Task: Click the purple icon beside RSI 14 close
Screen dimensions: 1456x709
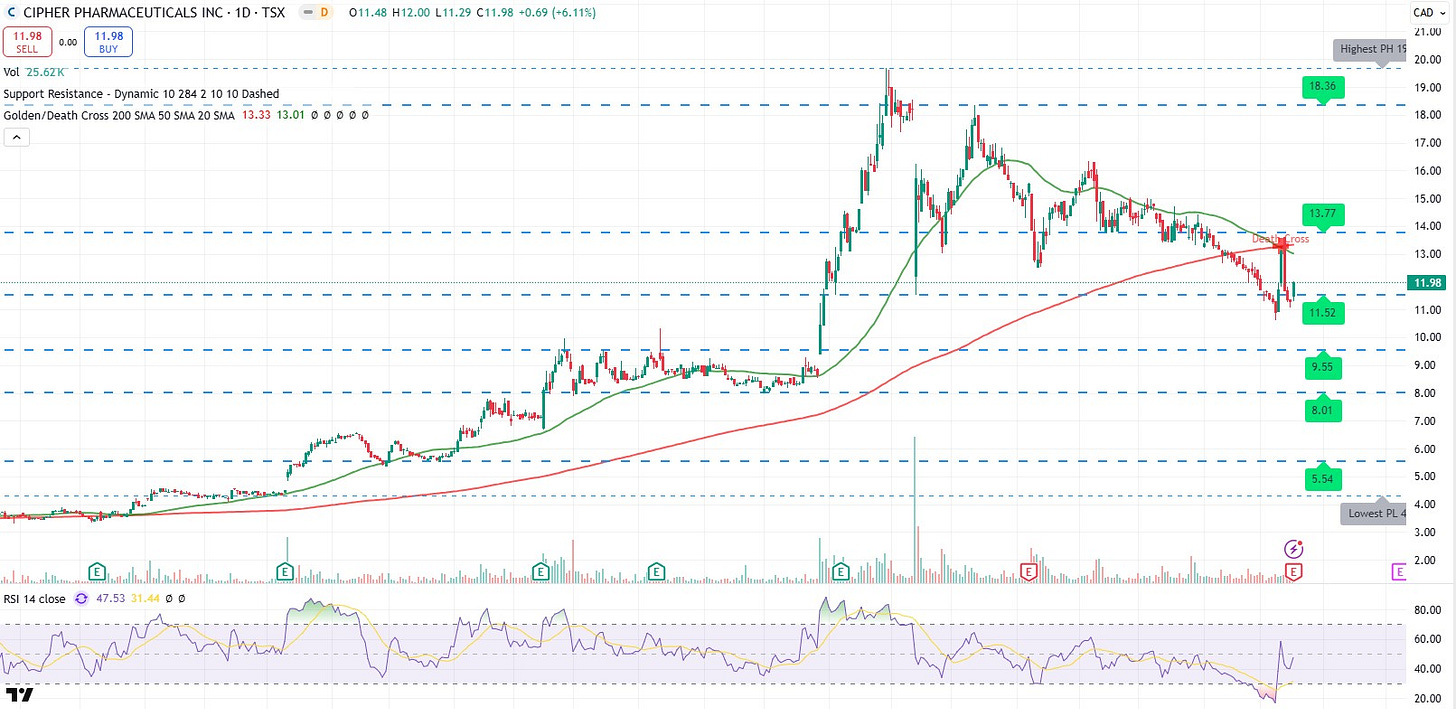Action: tap(79, 598)
